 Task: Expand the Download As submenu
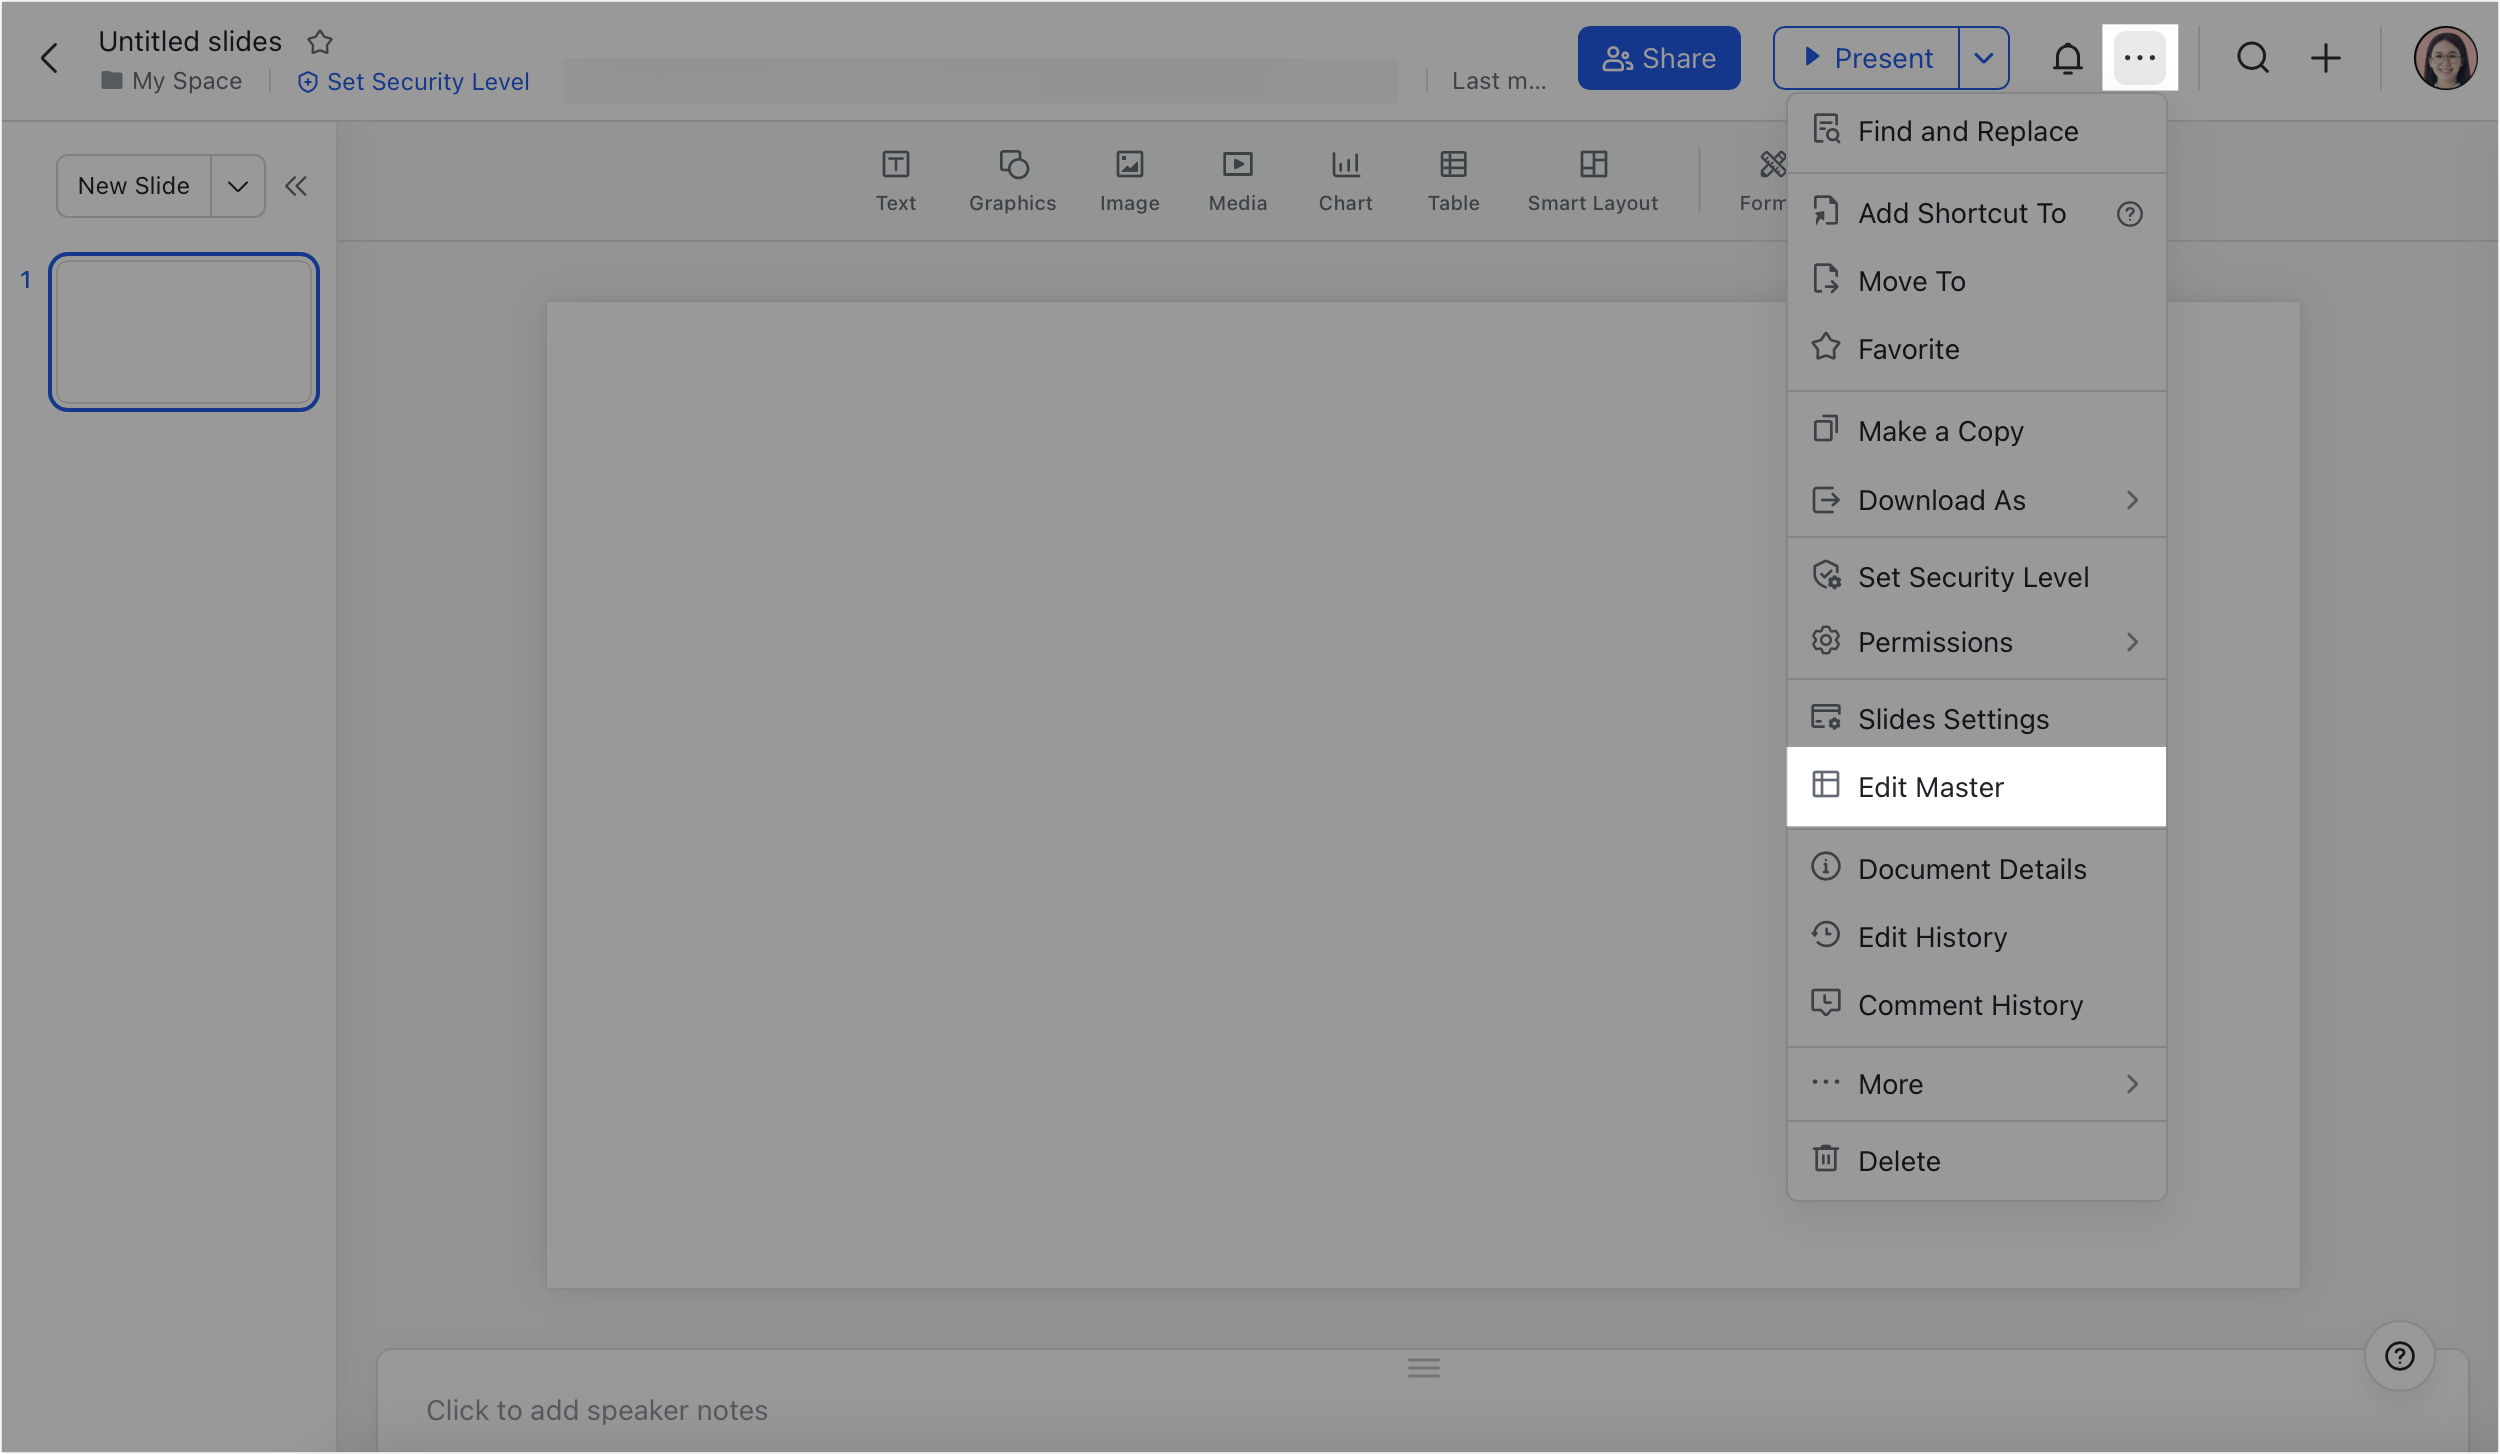(x=1975, y=500)
